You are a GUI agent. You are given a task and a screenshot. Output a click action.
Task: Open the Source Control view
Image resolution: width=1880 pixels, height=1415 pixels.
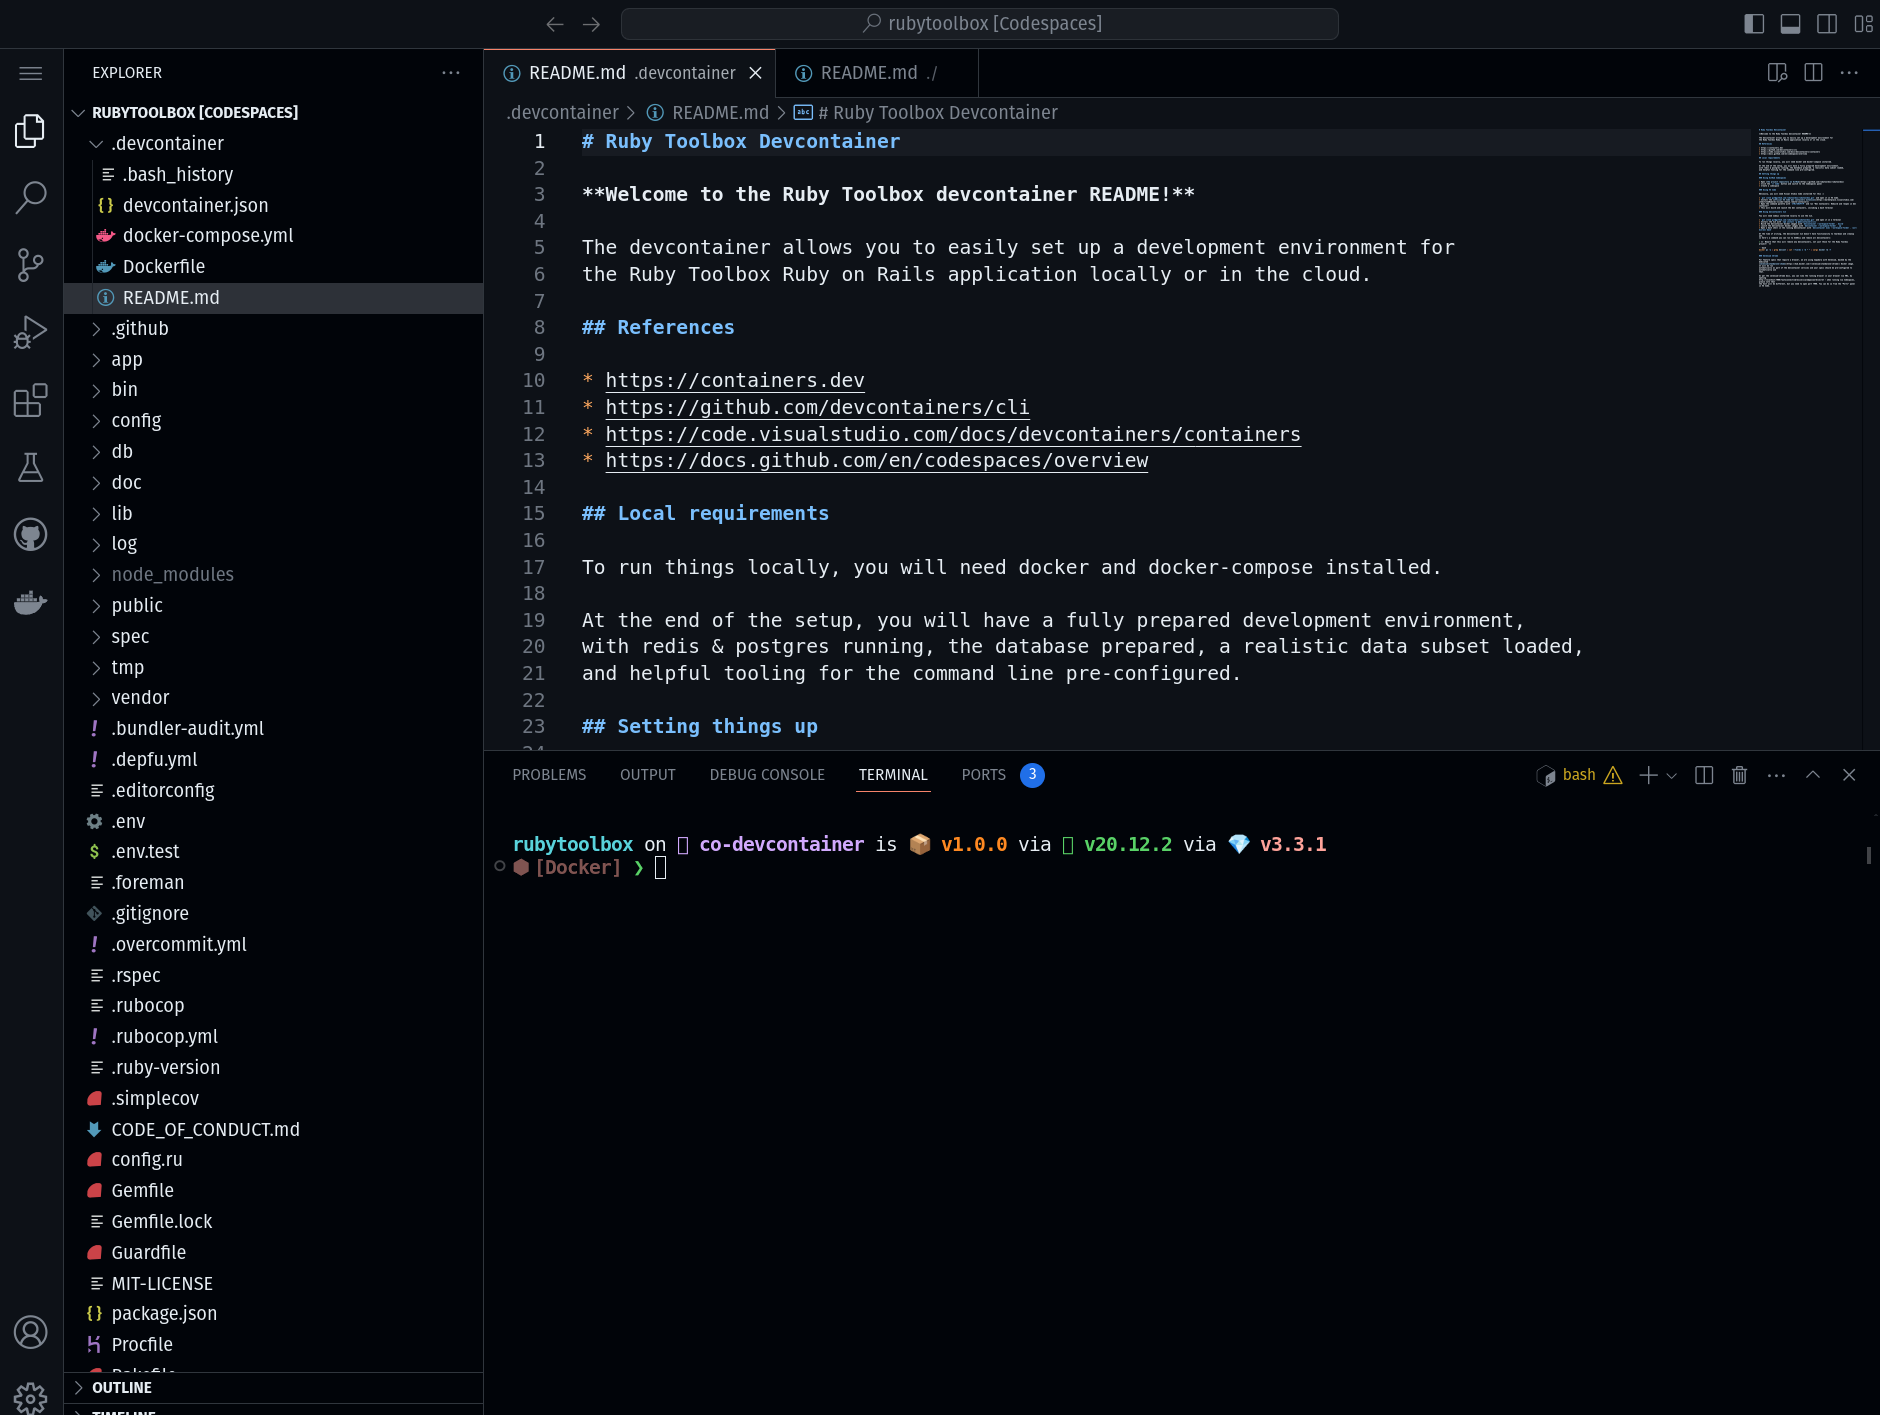point(31,265)
